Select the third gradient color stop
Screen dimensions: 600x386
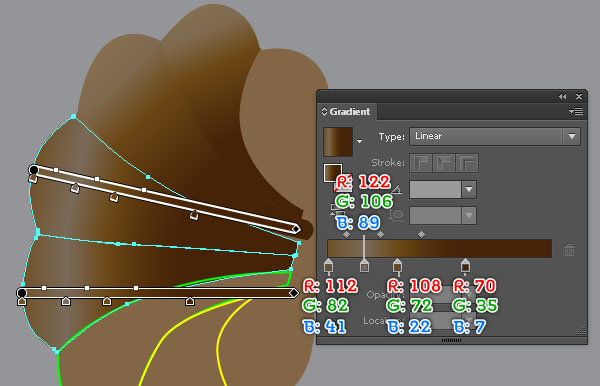397,265
